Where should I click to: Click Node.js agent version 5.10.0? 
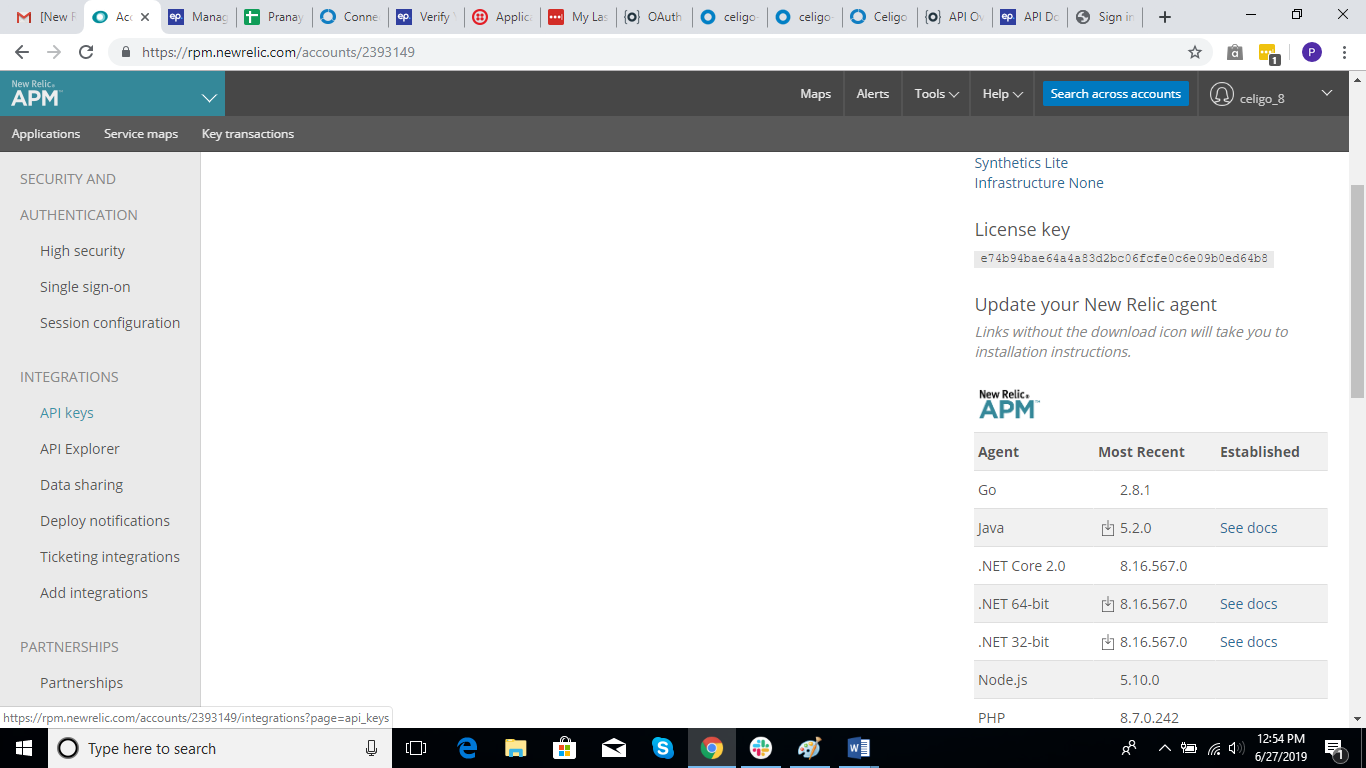click(x=1140, y=680)
